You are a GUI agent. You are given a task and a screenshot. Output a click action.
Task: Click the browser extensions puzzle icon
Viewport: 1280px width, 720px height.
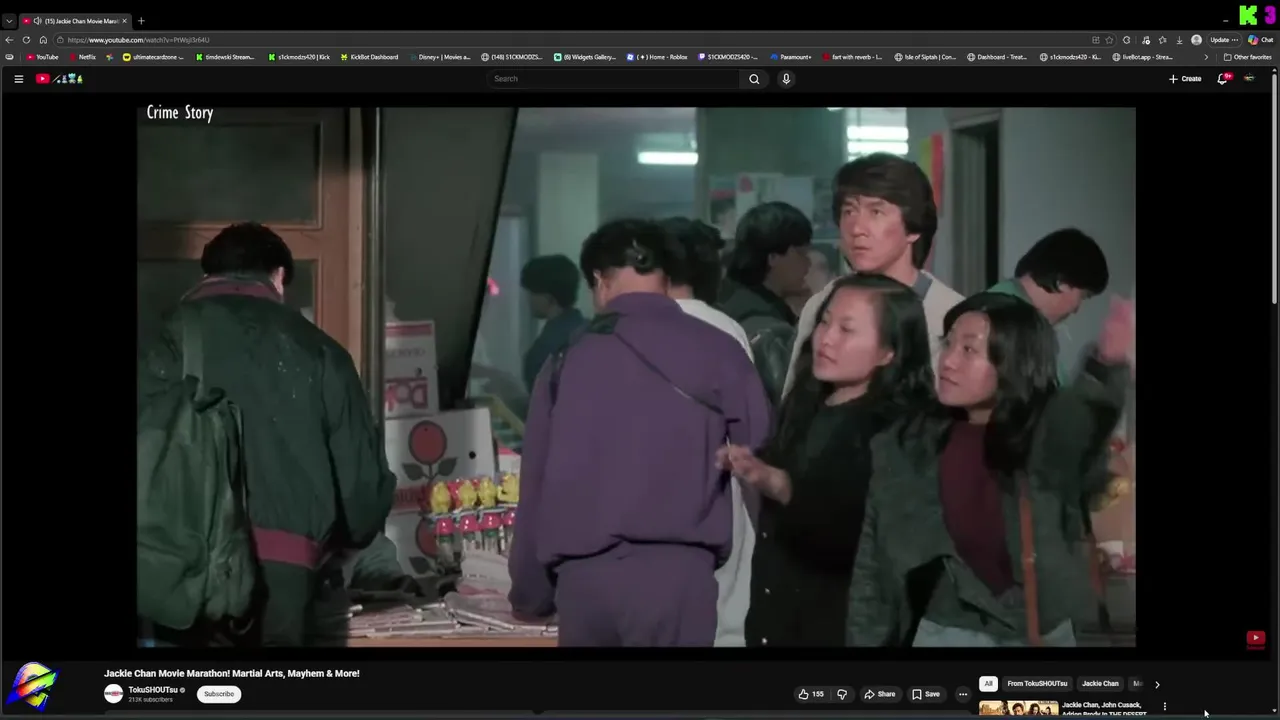[1126, 40]
